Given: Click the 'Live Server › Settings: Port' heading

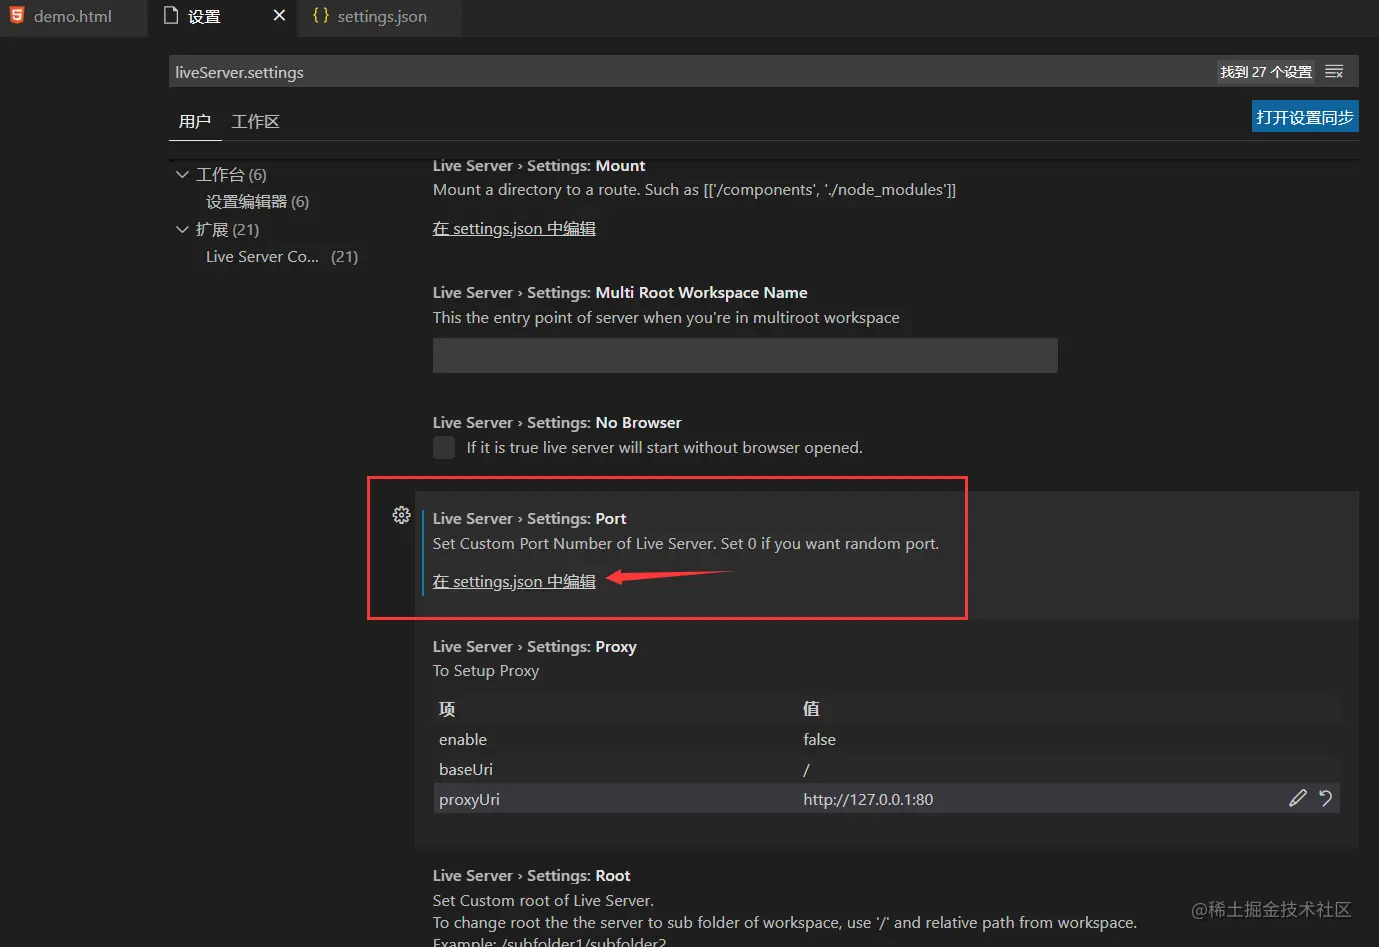Looking at the screenshot, I should coord(529,518).
